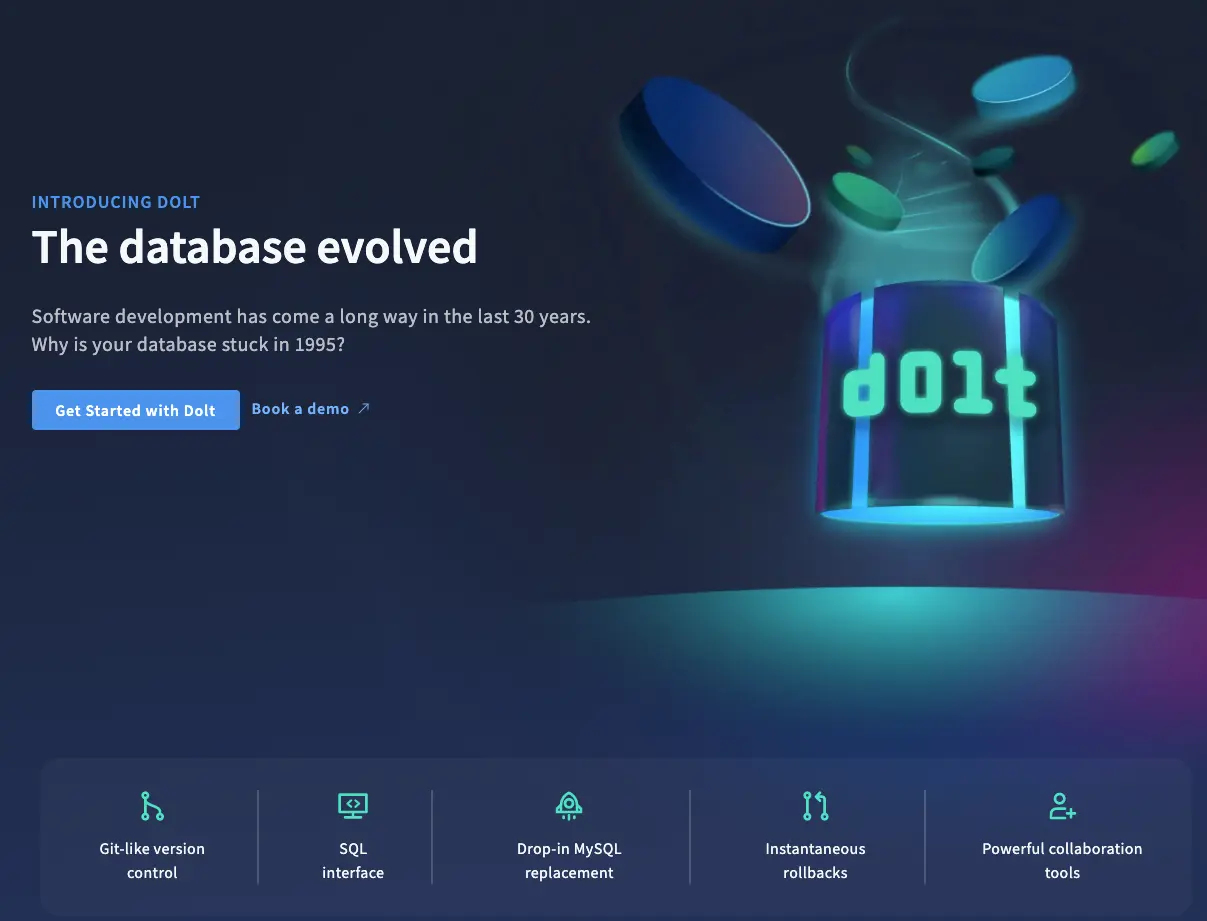Click the Instantaneous rollbacks arrows icon
The width and height of the screenshot is (1207, 921).
coord(815,805)
